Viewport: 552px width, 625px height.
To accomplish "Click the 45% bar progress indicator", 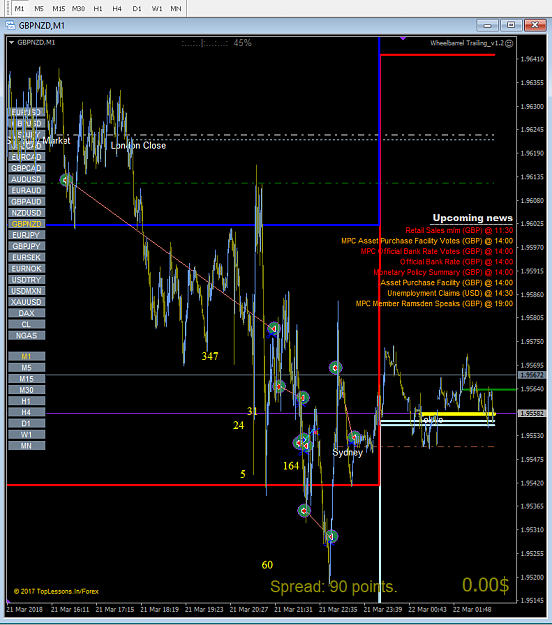I will click(242, 43).
